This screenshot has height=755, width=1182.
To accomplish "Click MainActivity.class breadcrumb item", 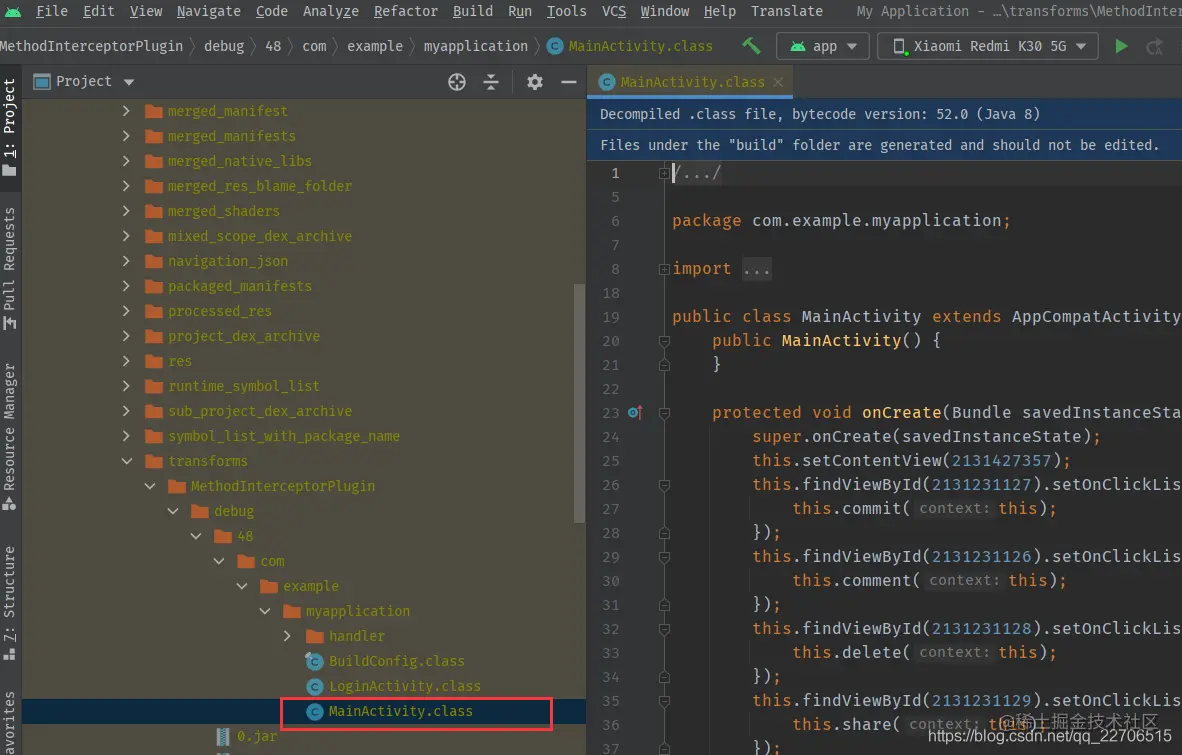I will point(630,46).
